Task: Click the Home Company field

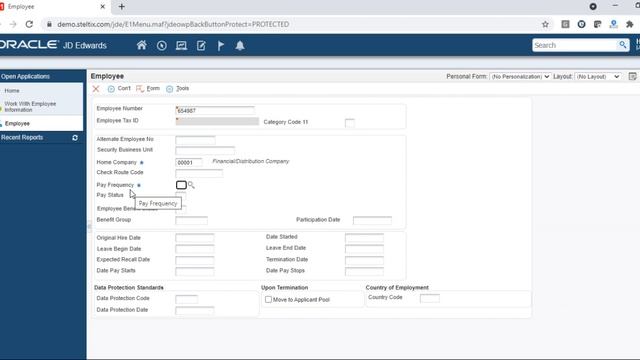Action: [189, 162]
